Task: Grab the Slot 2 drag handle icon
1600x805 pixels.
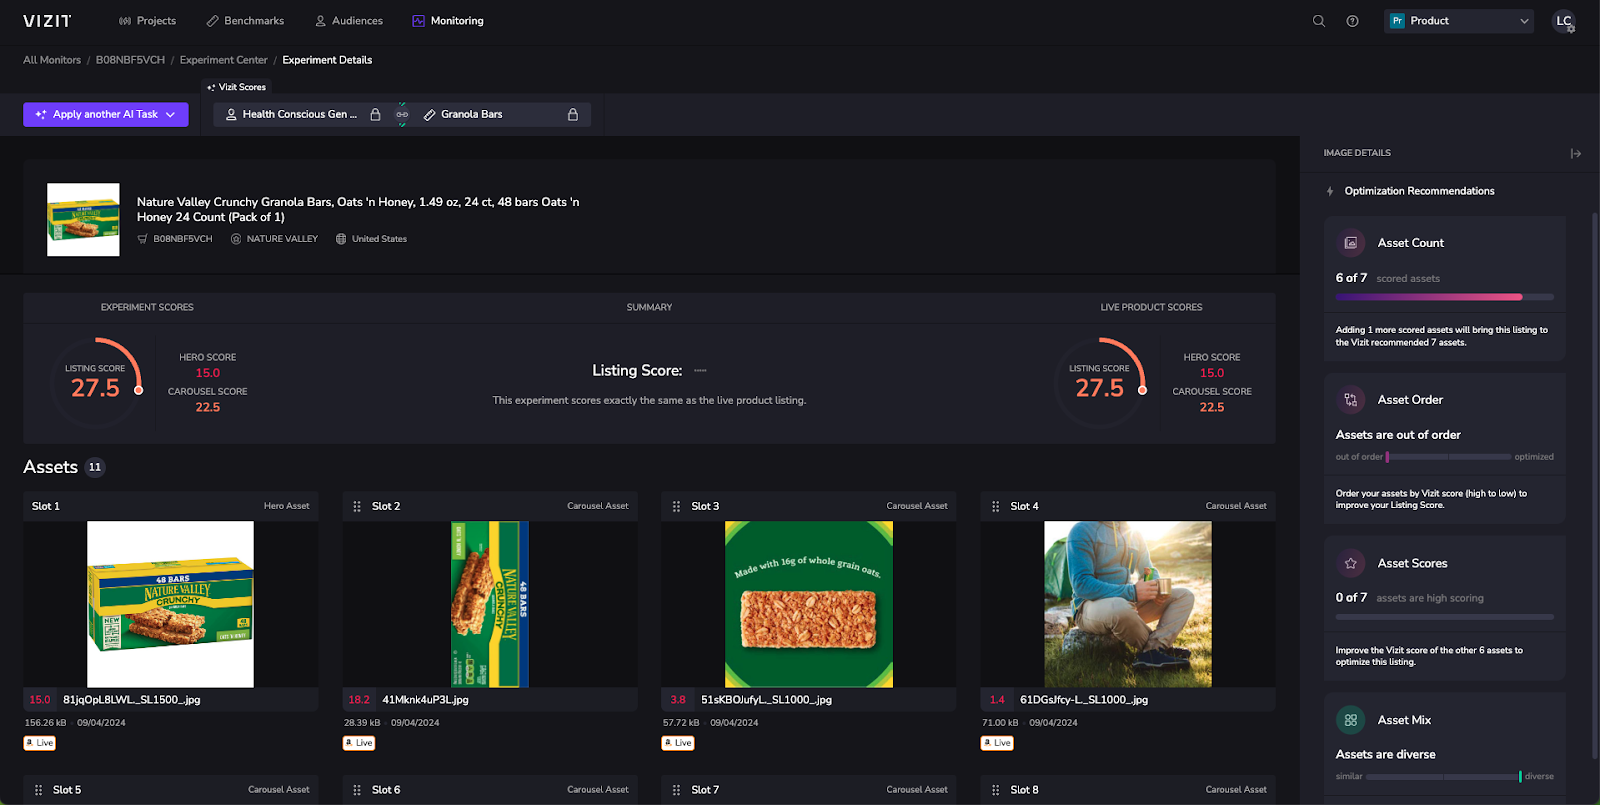Action: pos(357,507)
